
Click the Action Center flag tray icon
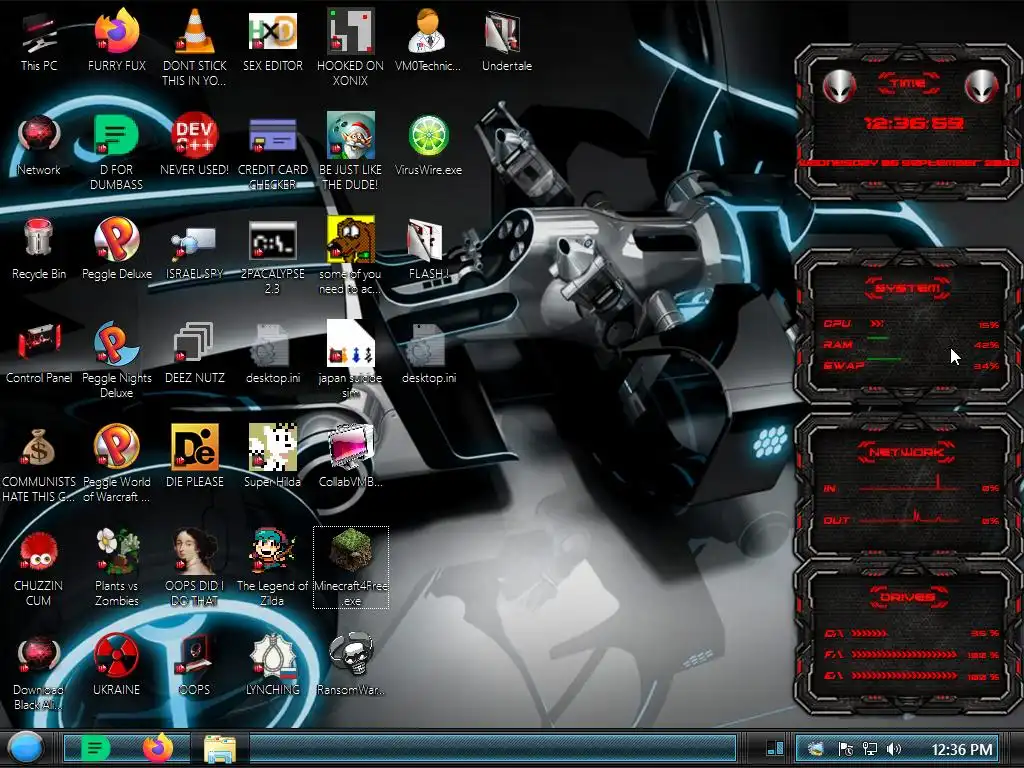845,748
